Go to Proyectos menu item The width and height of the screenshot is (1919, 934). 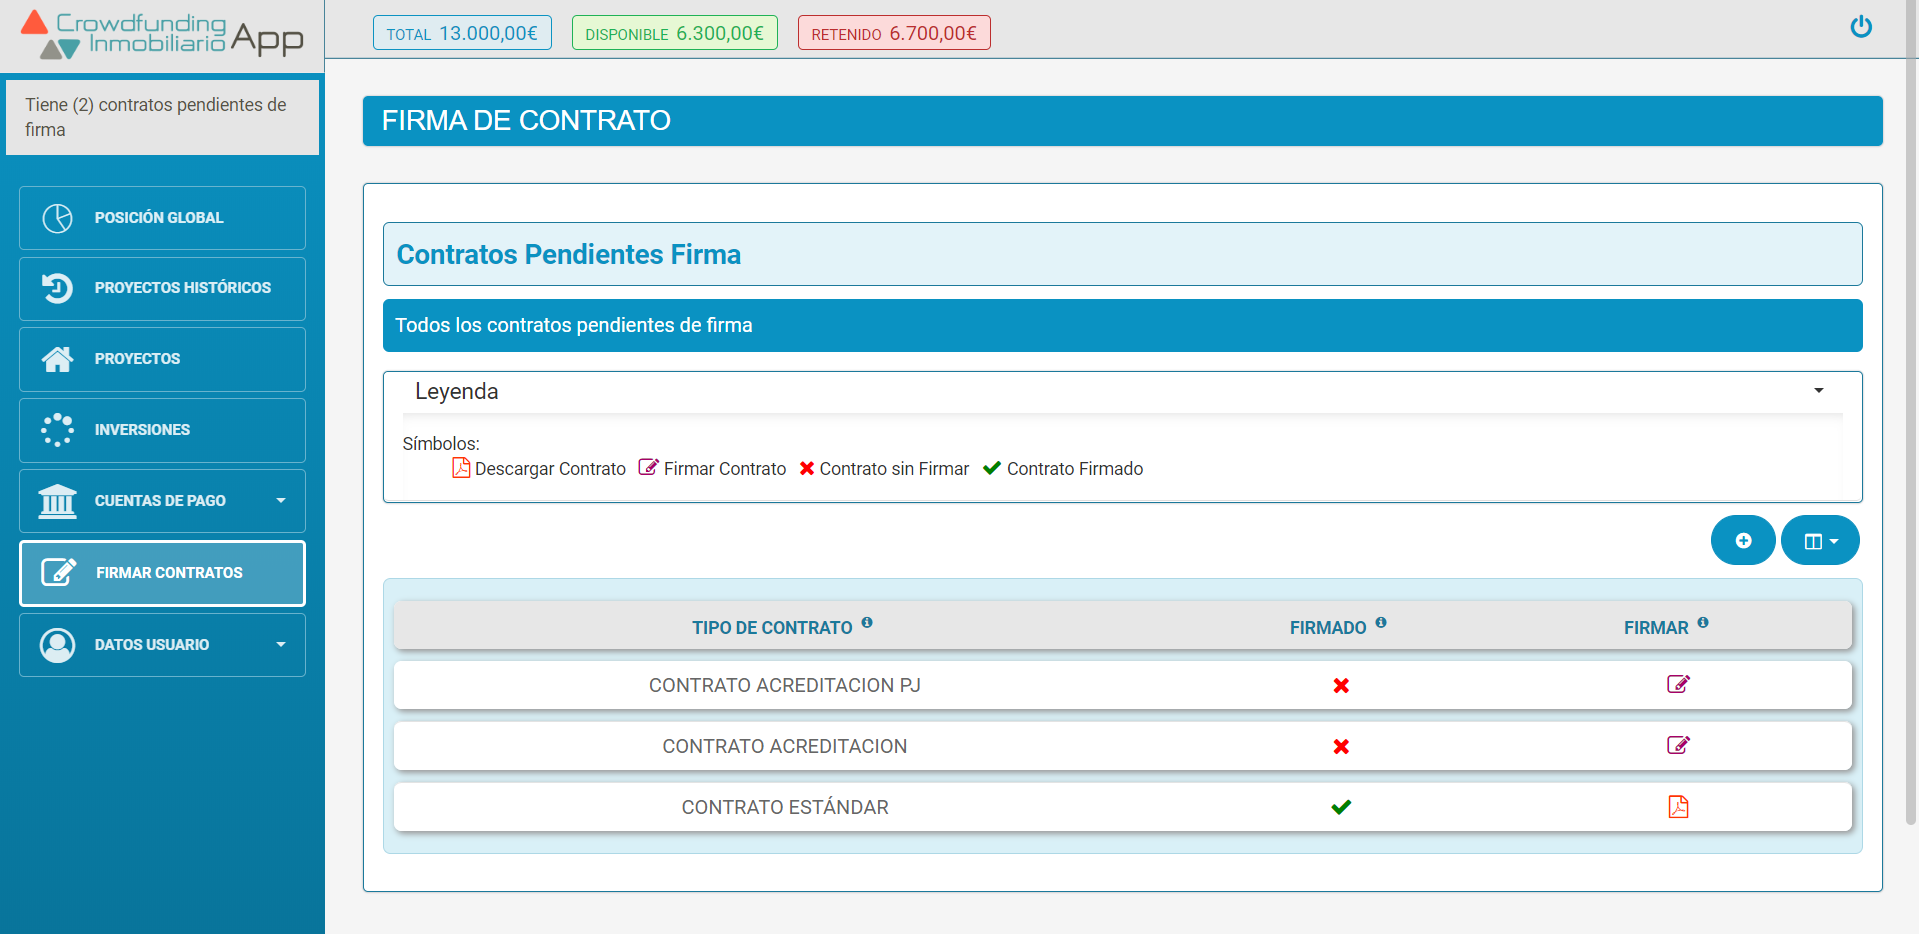tap(162, 359)
